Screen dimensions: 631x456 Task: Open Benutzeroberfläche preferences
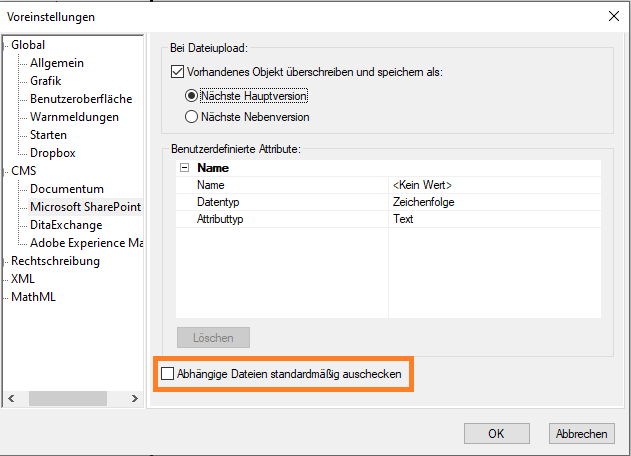(x=81, y=99)
